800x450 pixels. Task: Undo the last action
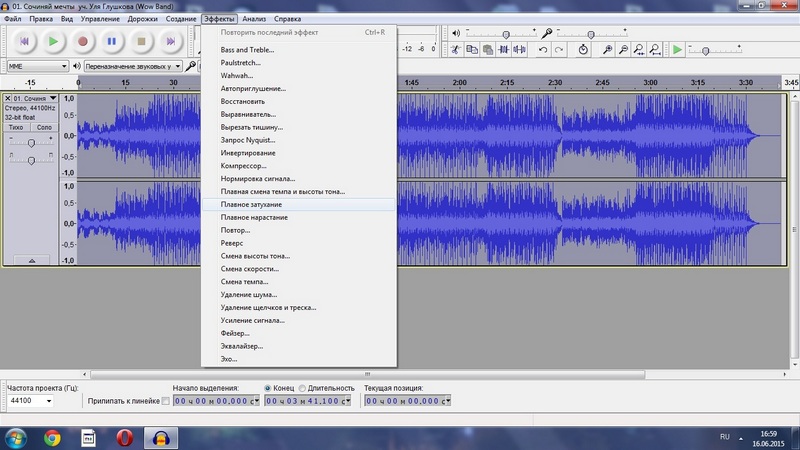[x=543, y=49]
